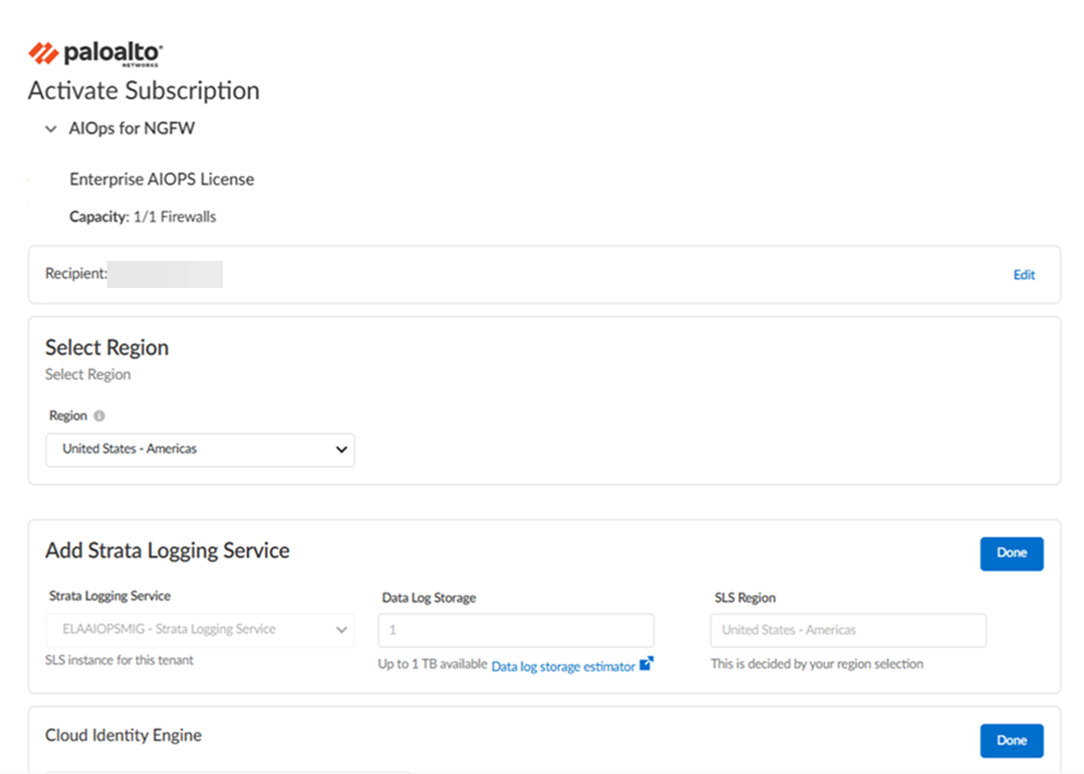The width and height of the screenshot is (1084, 774).
Task: Click the Cloud Identity Engine heading
Action: click(124, 735)
